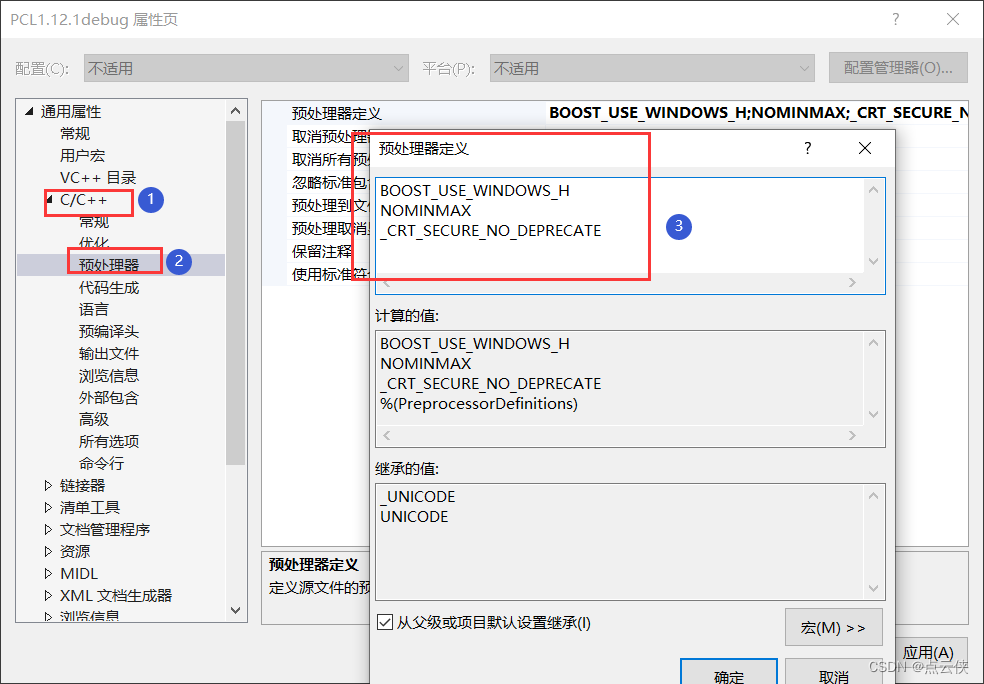The width and height of the screenshot is (984, 684).
Task: Select VC++ 目录 in the tree
Action: [98, 178]
